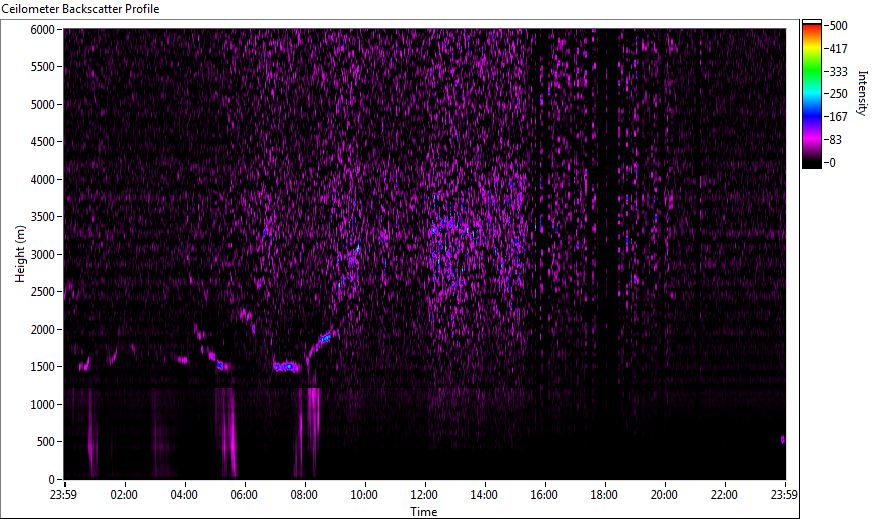Screen dimensions: 872x519
Task: Click the Height (m) axis title
Action: tap(20, 254)
